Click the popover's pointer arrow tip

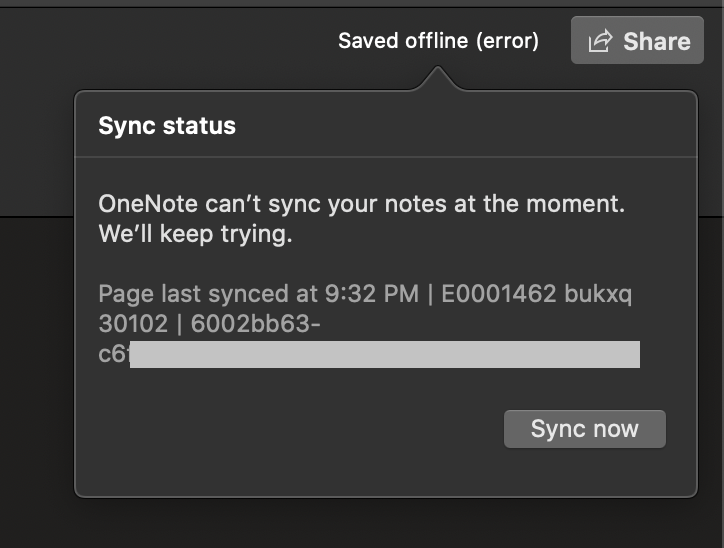click(437, 71)
